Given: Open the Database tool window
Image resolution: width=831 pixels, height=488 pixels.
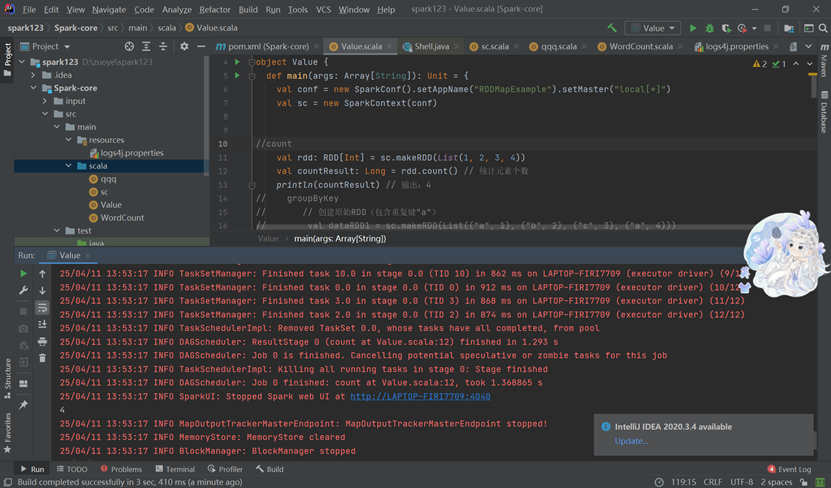Looking at the screenshot, I should 824,112.
